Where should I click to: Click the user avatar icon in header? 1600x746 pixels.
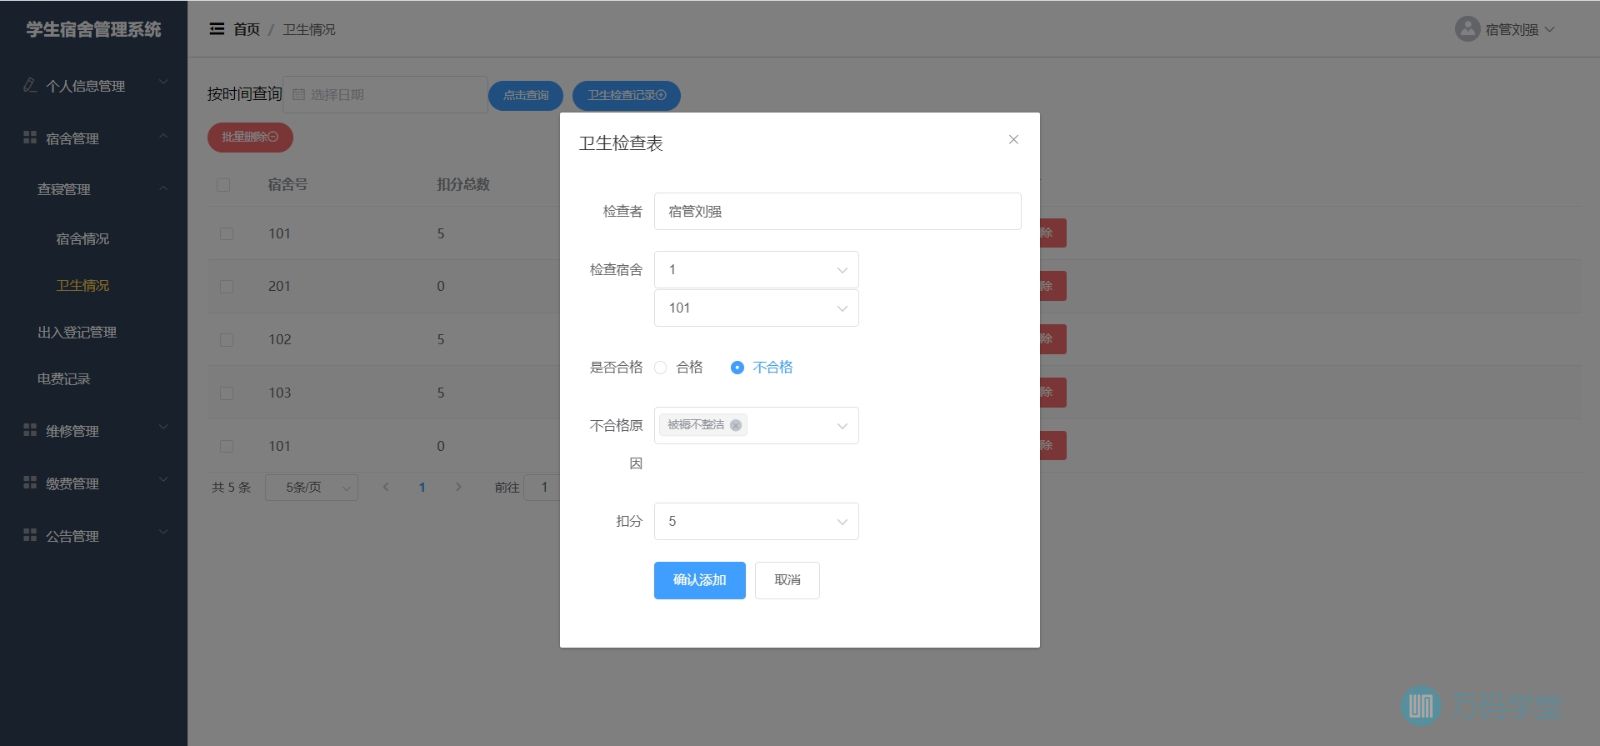[x=1467, y=29]
